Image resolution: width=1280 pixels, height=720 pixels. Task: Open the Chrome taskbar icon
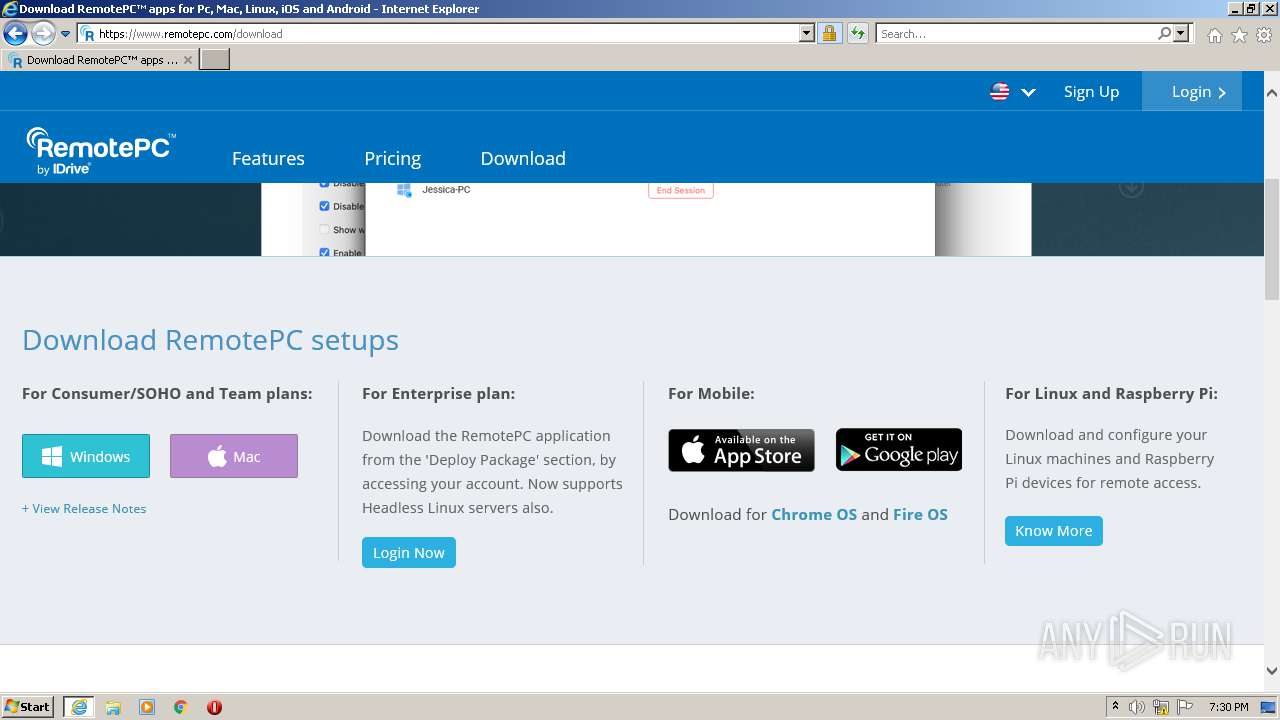(x=181, y=707)
